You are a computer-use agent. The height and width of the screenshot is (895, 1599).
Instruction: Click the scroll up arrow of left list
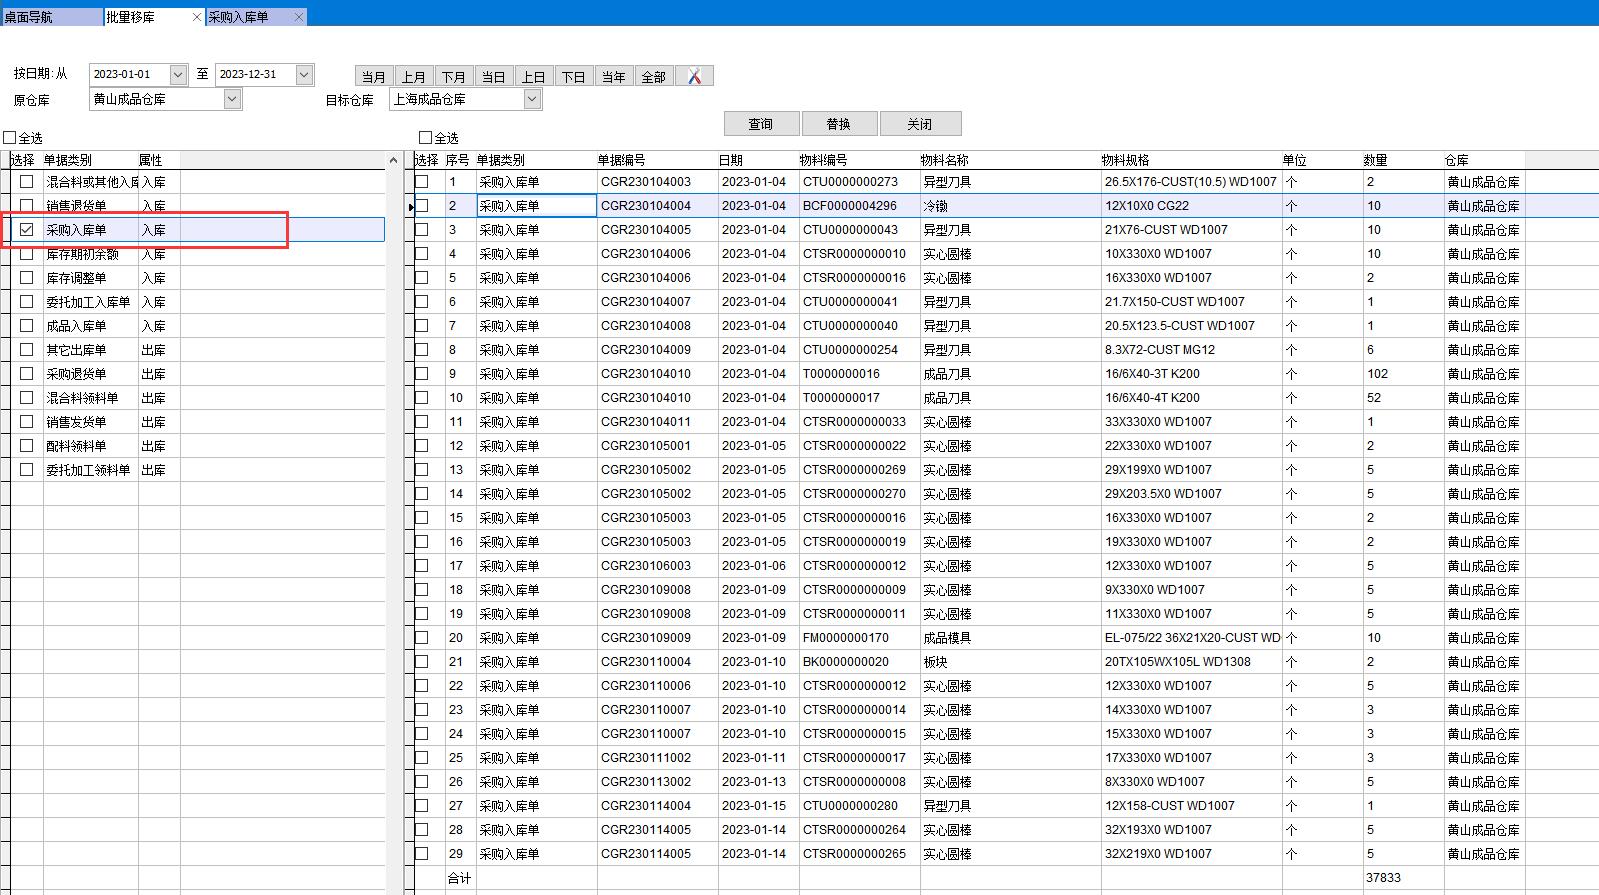tap(392, 160)
